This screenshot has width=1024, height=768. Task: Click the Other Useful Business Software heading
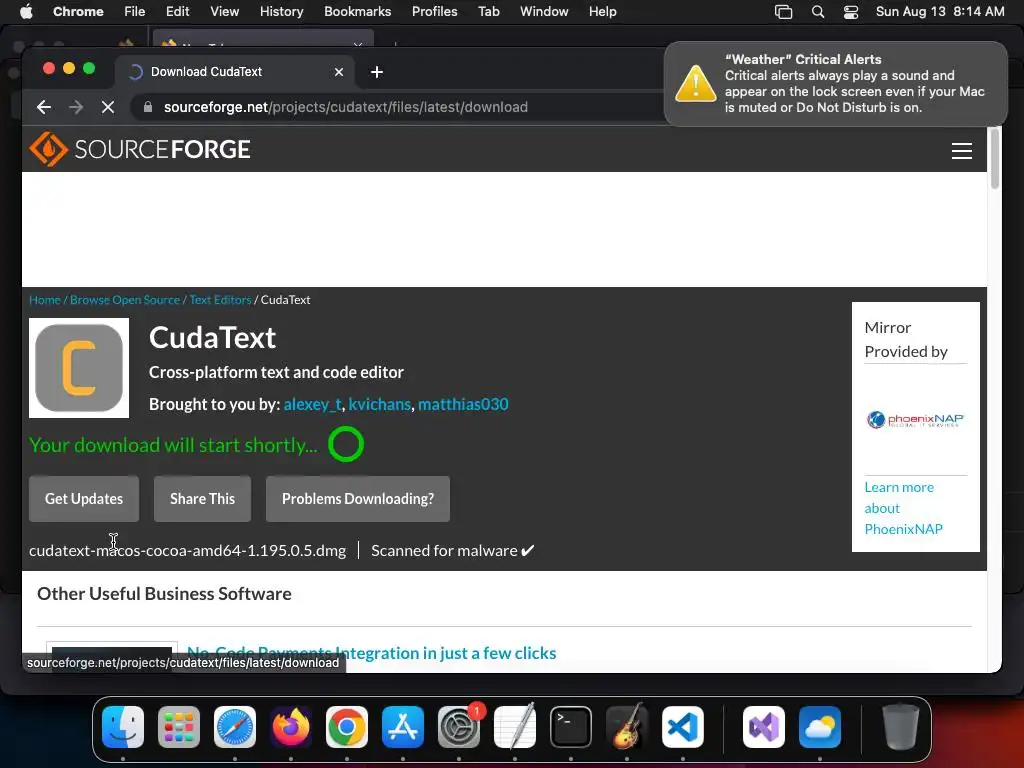[164, 594]
